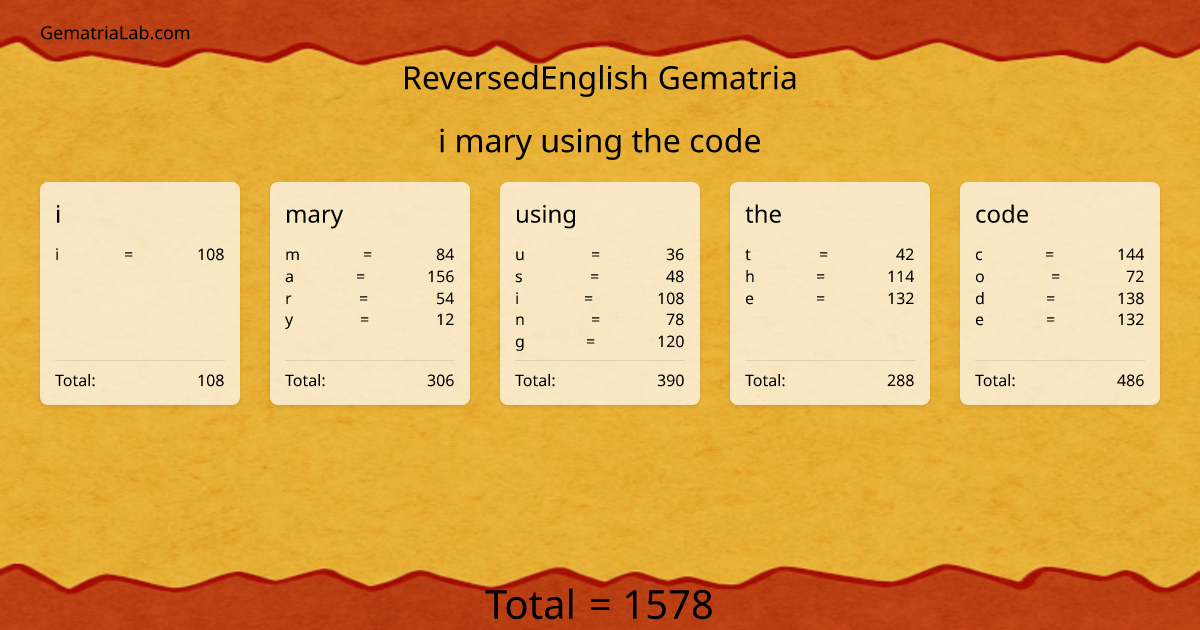Click letter y in the mary card
Image resolution: width=1200 pixels, height=630 pixels.
(289, 321)
